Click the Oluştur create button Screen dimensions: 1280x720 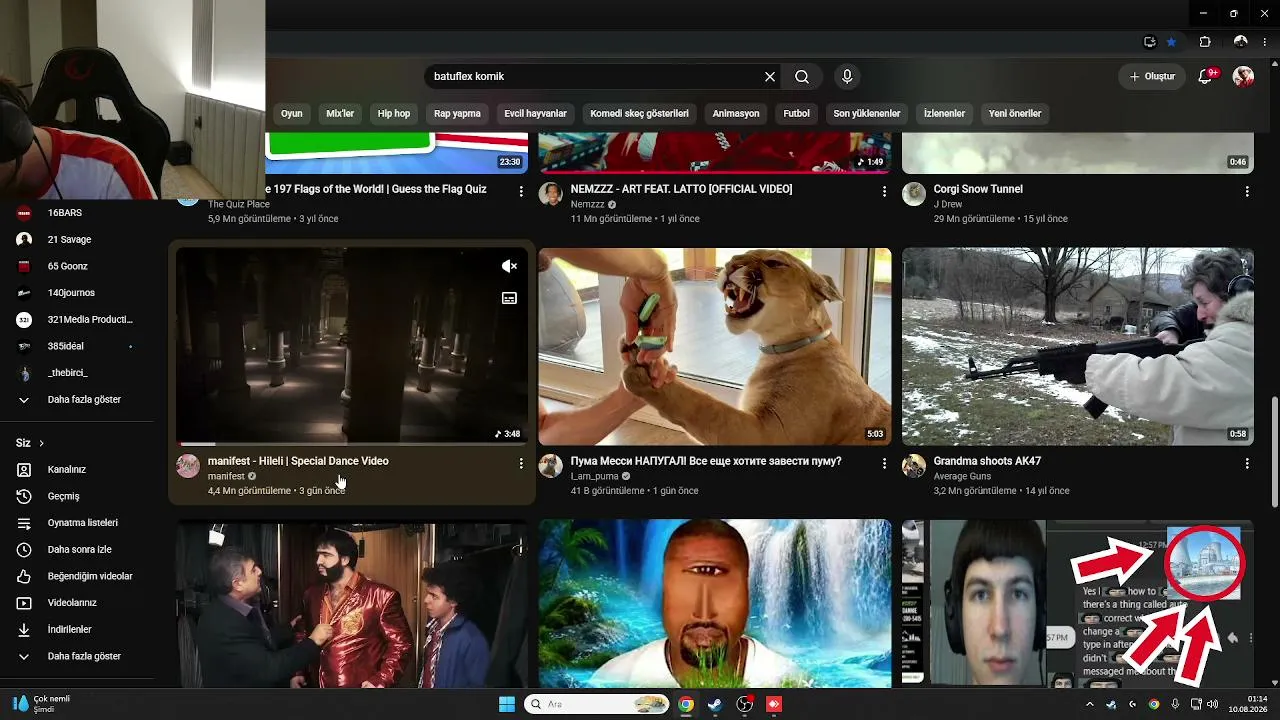click(1152, 77)
